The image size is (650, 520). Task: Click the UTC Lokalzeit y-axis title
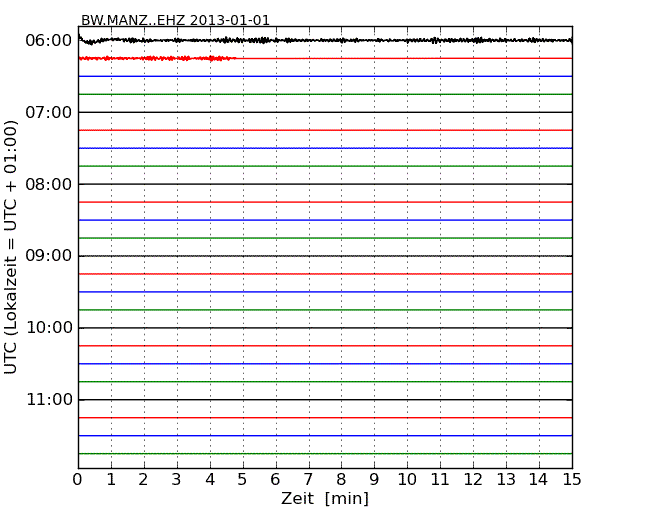(11, 247)
